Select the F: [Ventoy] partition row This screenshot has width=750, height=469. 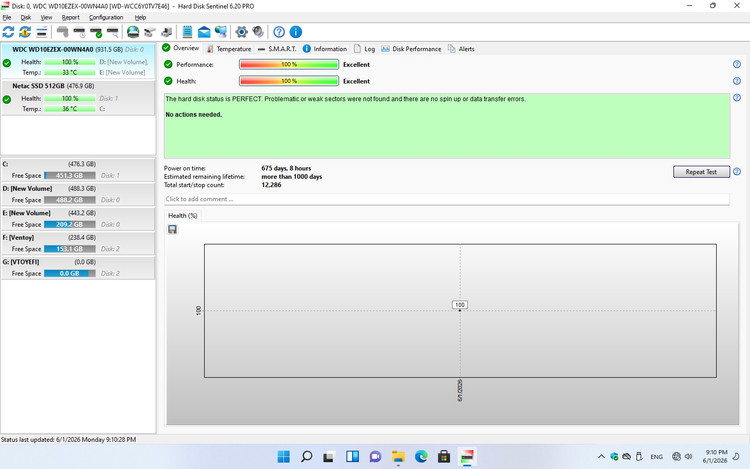click(x=78, y=243)
